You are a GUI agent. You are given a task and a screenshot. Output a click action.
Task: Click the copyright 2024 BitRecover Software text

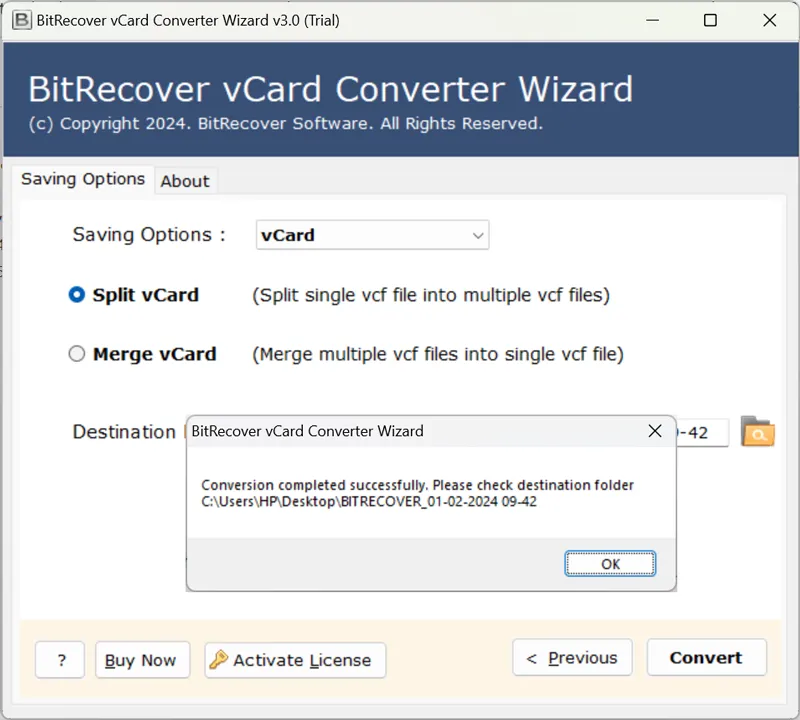[285, 123]
